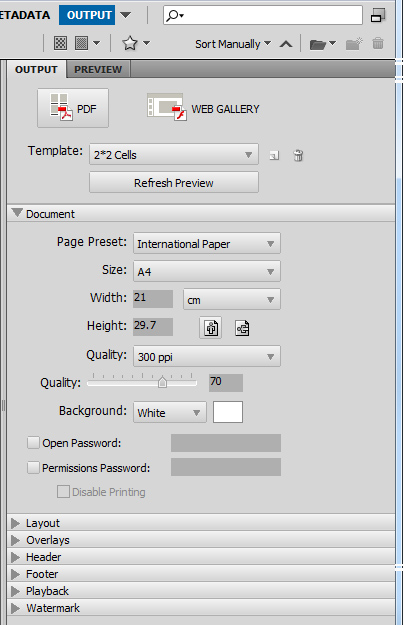Enable the Open Password checkbox
404x625 pixels.
(33, 443)
